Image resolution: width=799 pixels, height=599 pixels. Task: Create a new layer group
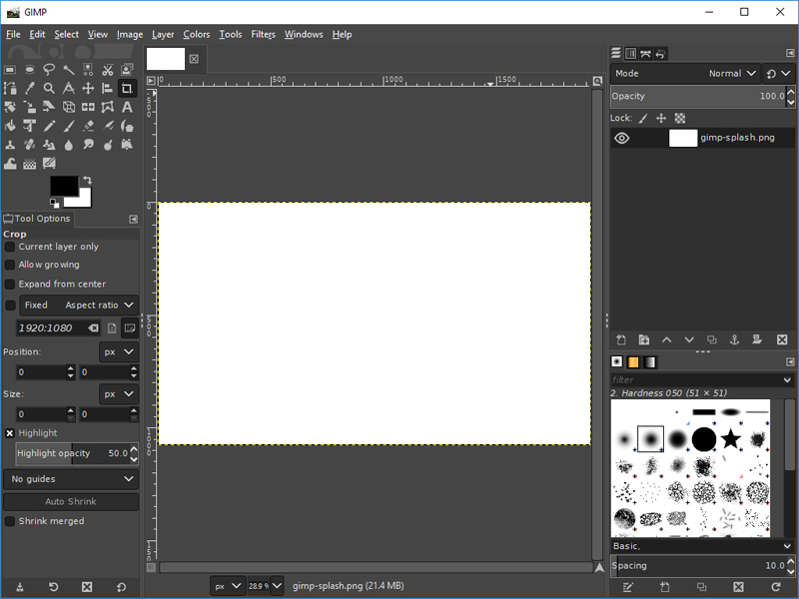[644, 340]
